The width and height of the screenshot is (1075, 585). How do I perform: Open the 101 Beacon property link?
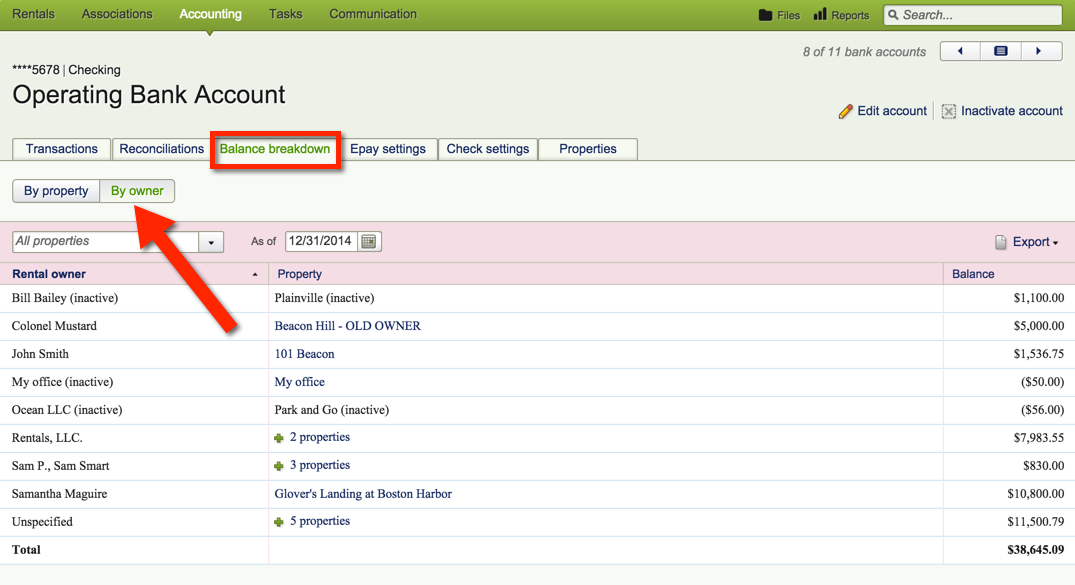(304, 353)
